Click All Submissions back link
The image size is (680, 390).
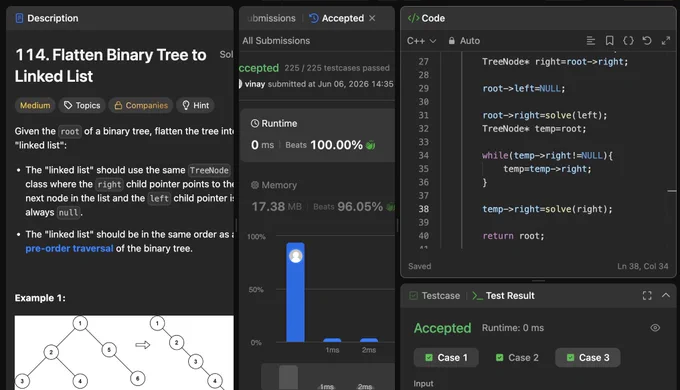click(276, 41)
